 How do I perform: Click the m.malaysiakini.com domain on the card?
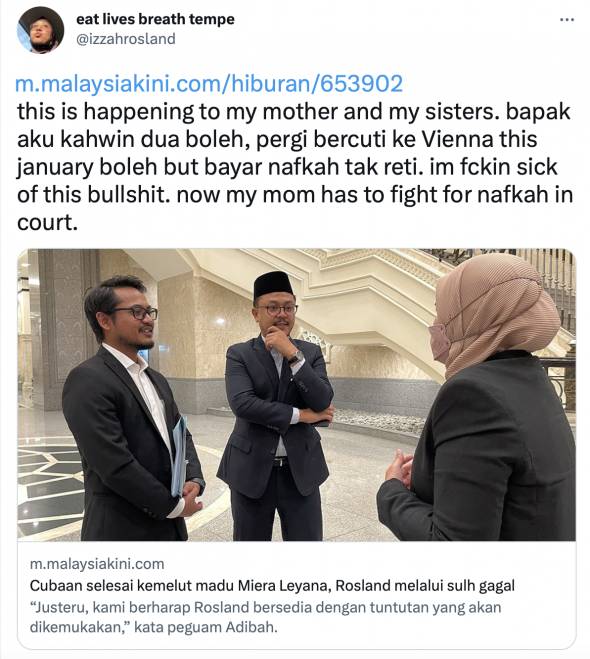pos(97,564)
